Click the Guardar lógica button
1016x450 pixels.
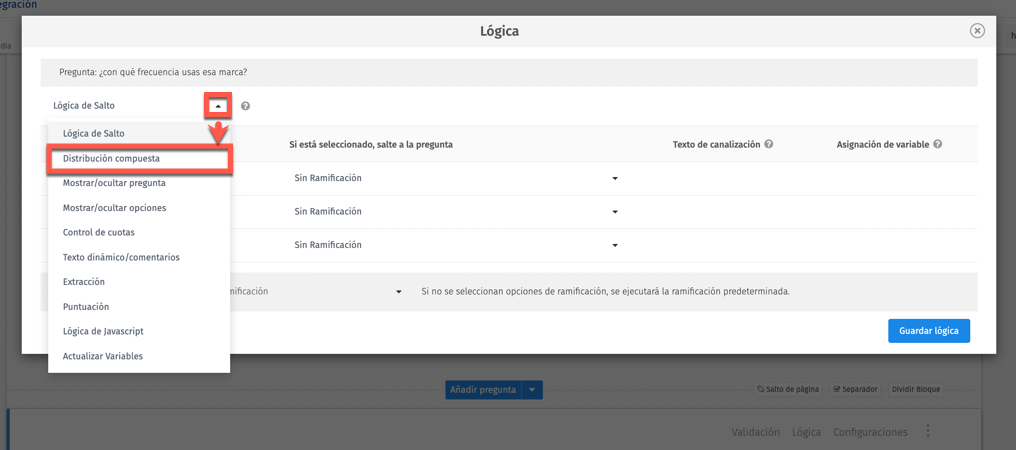928,331
